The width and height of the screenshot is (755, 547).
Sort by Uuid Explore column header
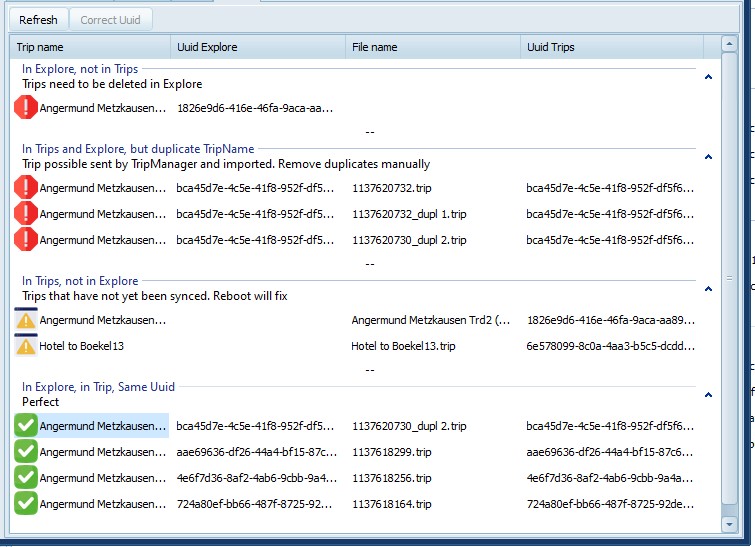point(258,47)
